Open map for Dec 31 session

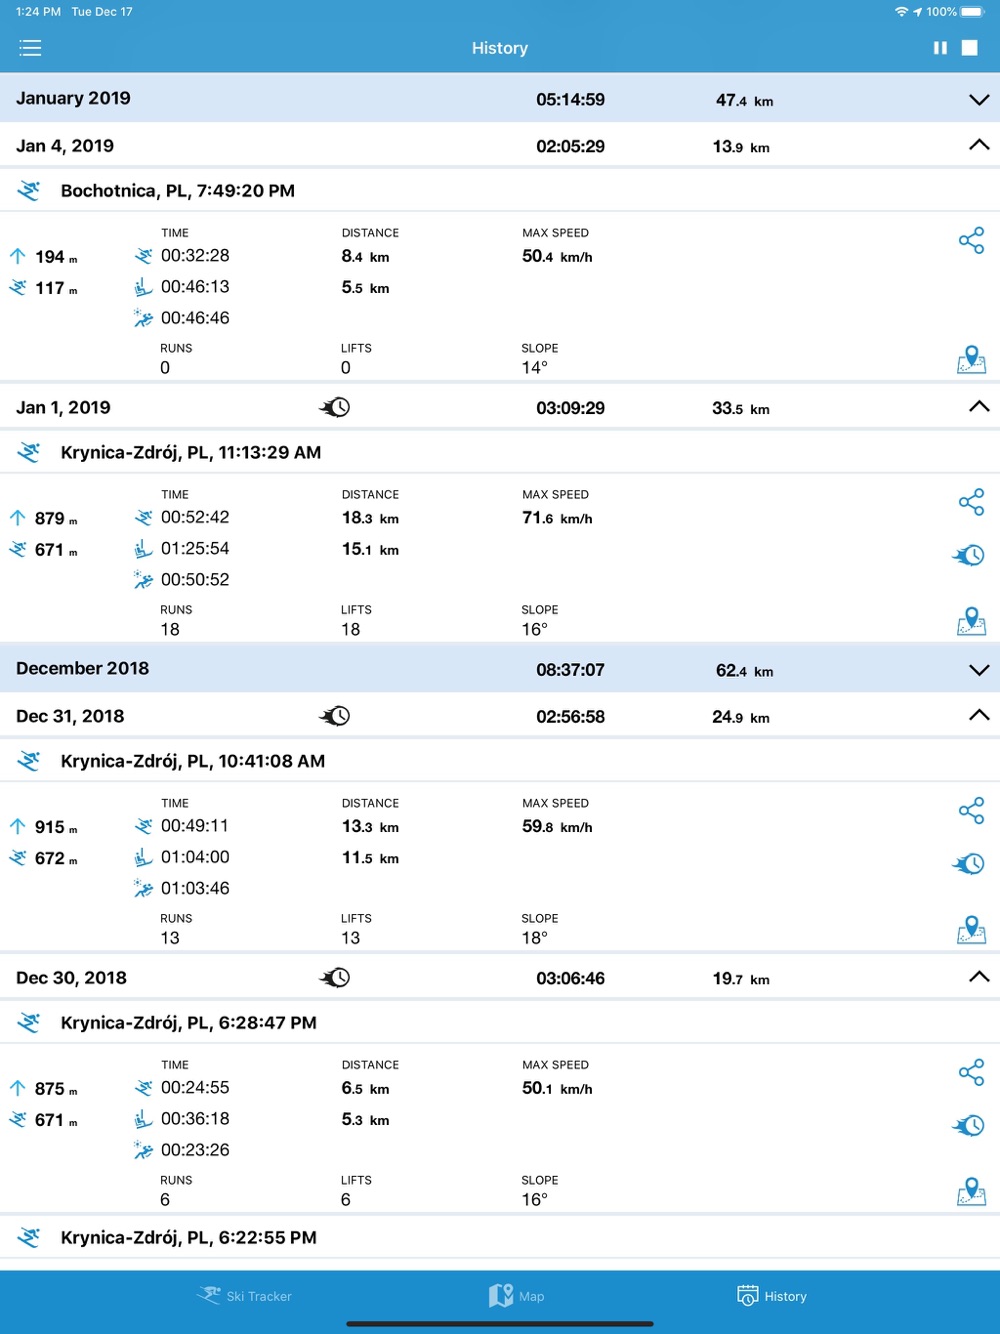tap(971, 930)
